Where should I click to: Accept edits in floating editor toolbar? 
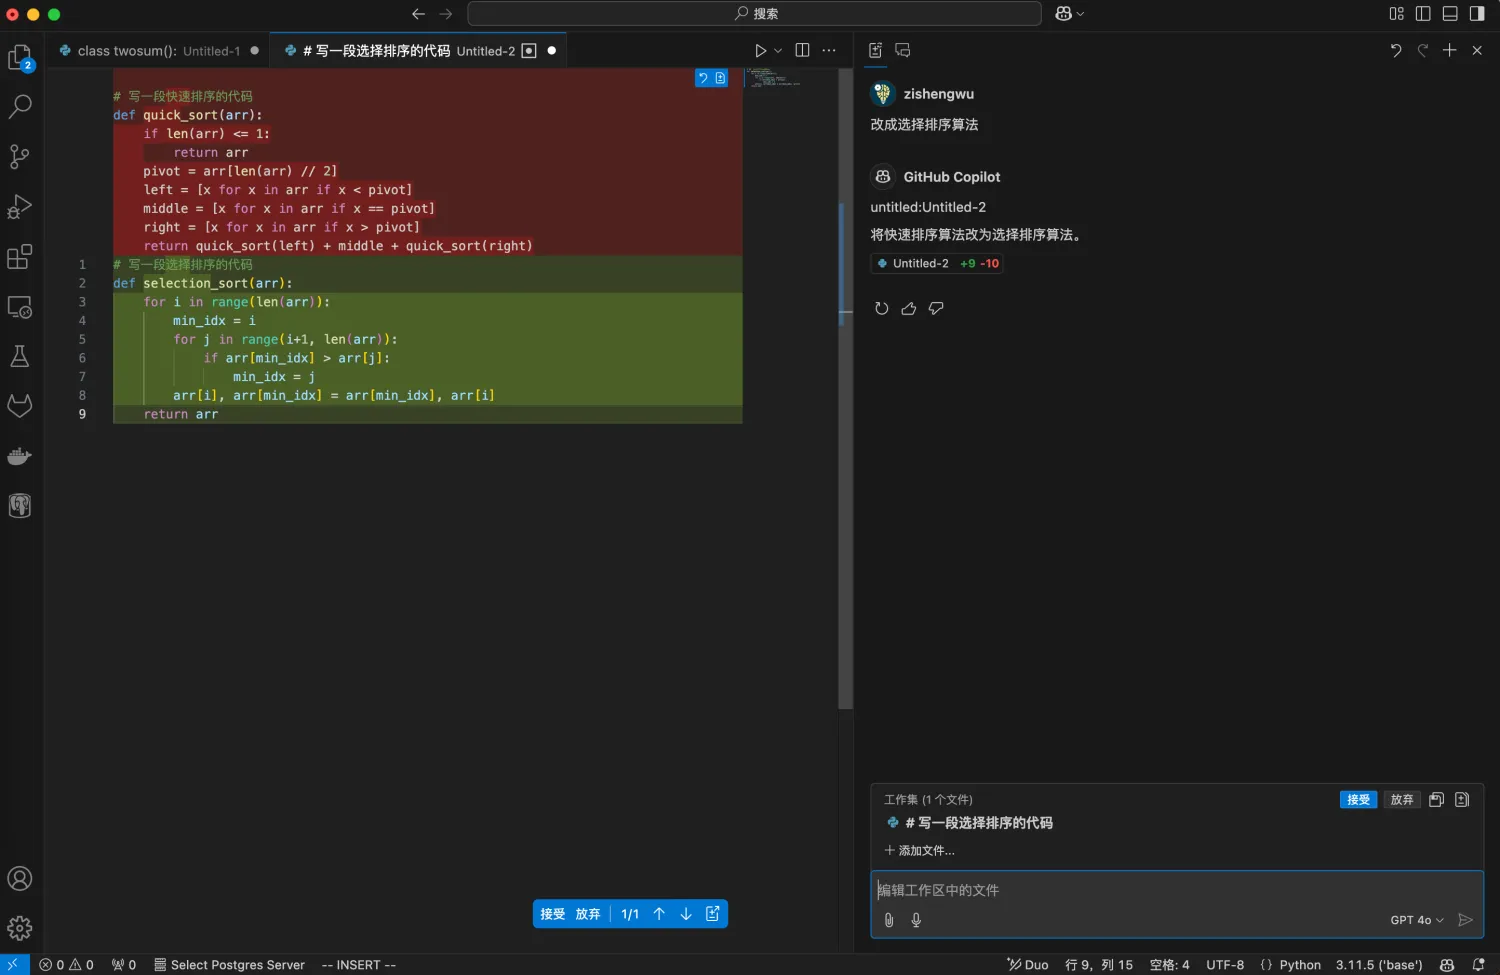click(553, 914)
